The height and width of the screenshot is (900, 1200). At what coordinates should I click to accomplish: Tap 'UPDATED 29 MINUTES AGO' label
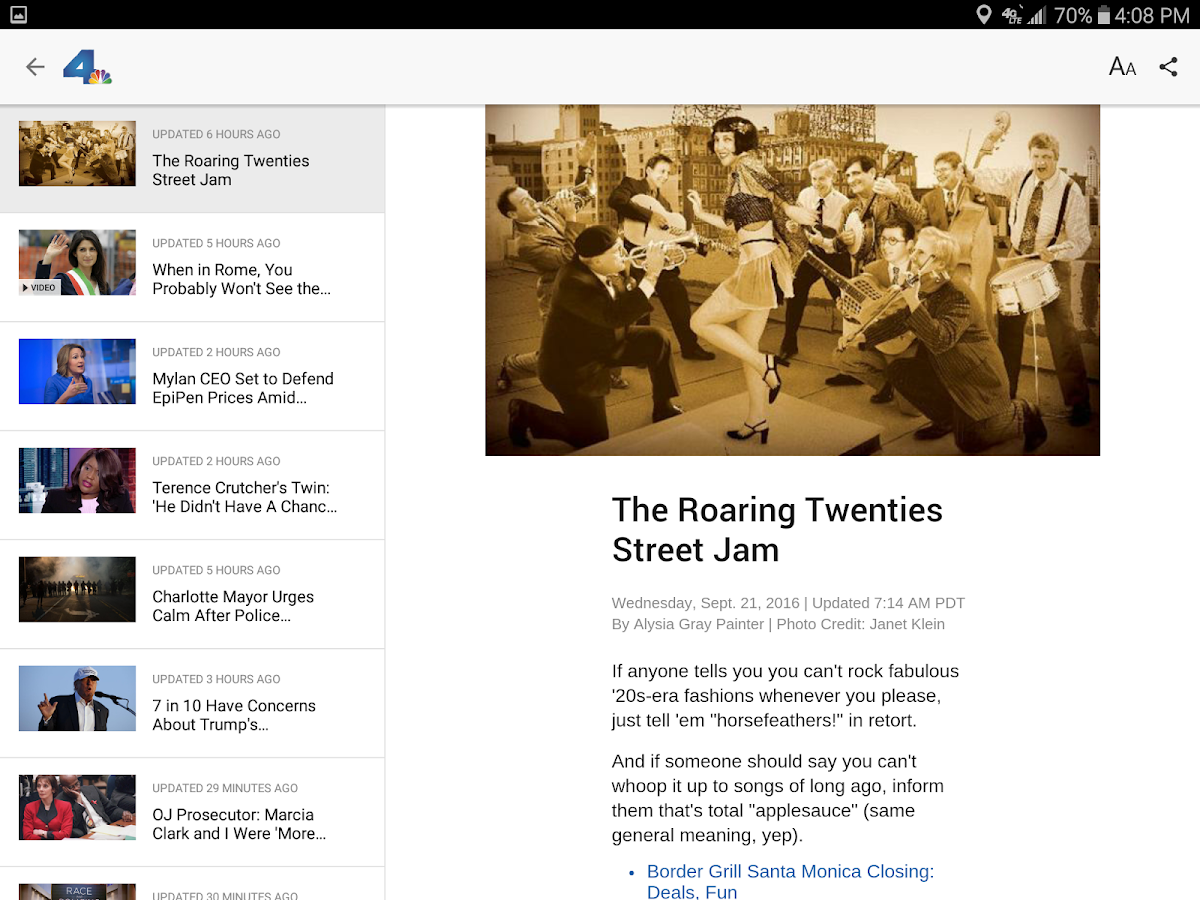pyautogui.click(x=225, y=788)
